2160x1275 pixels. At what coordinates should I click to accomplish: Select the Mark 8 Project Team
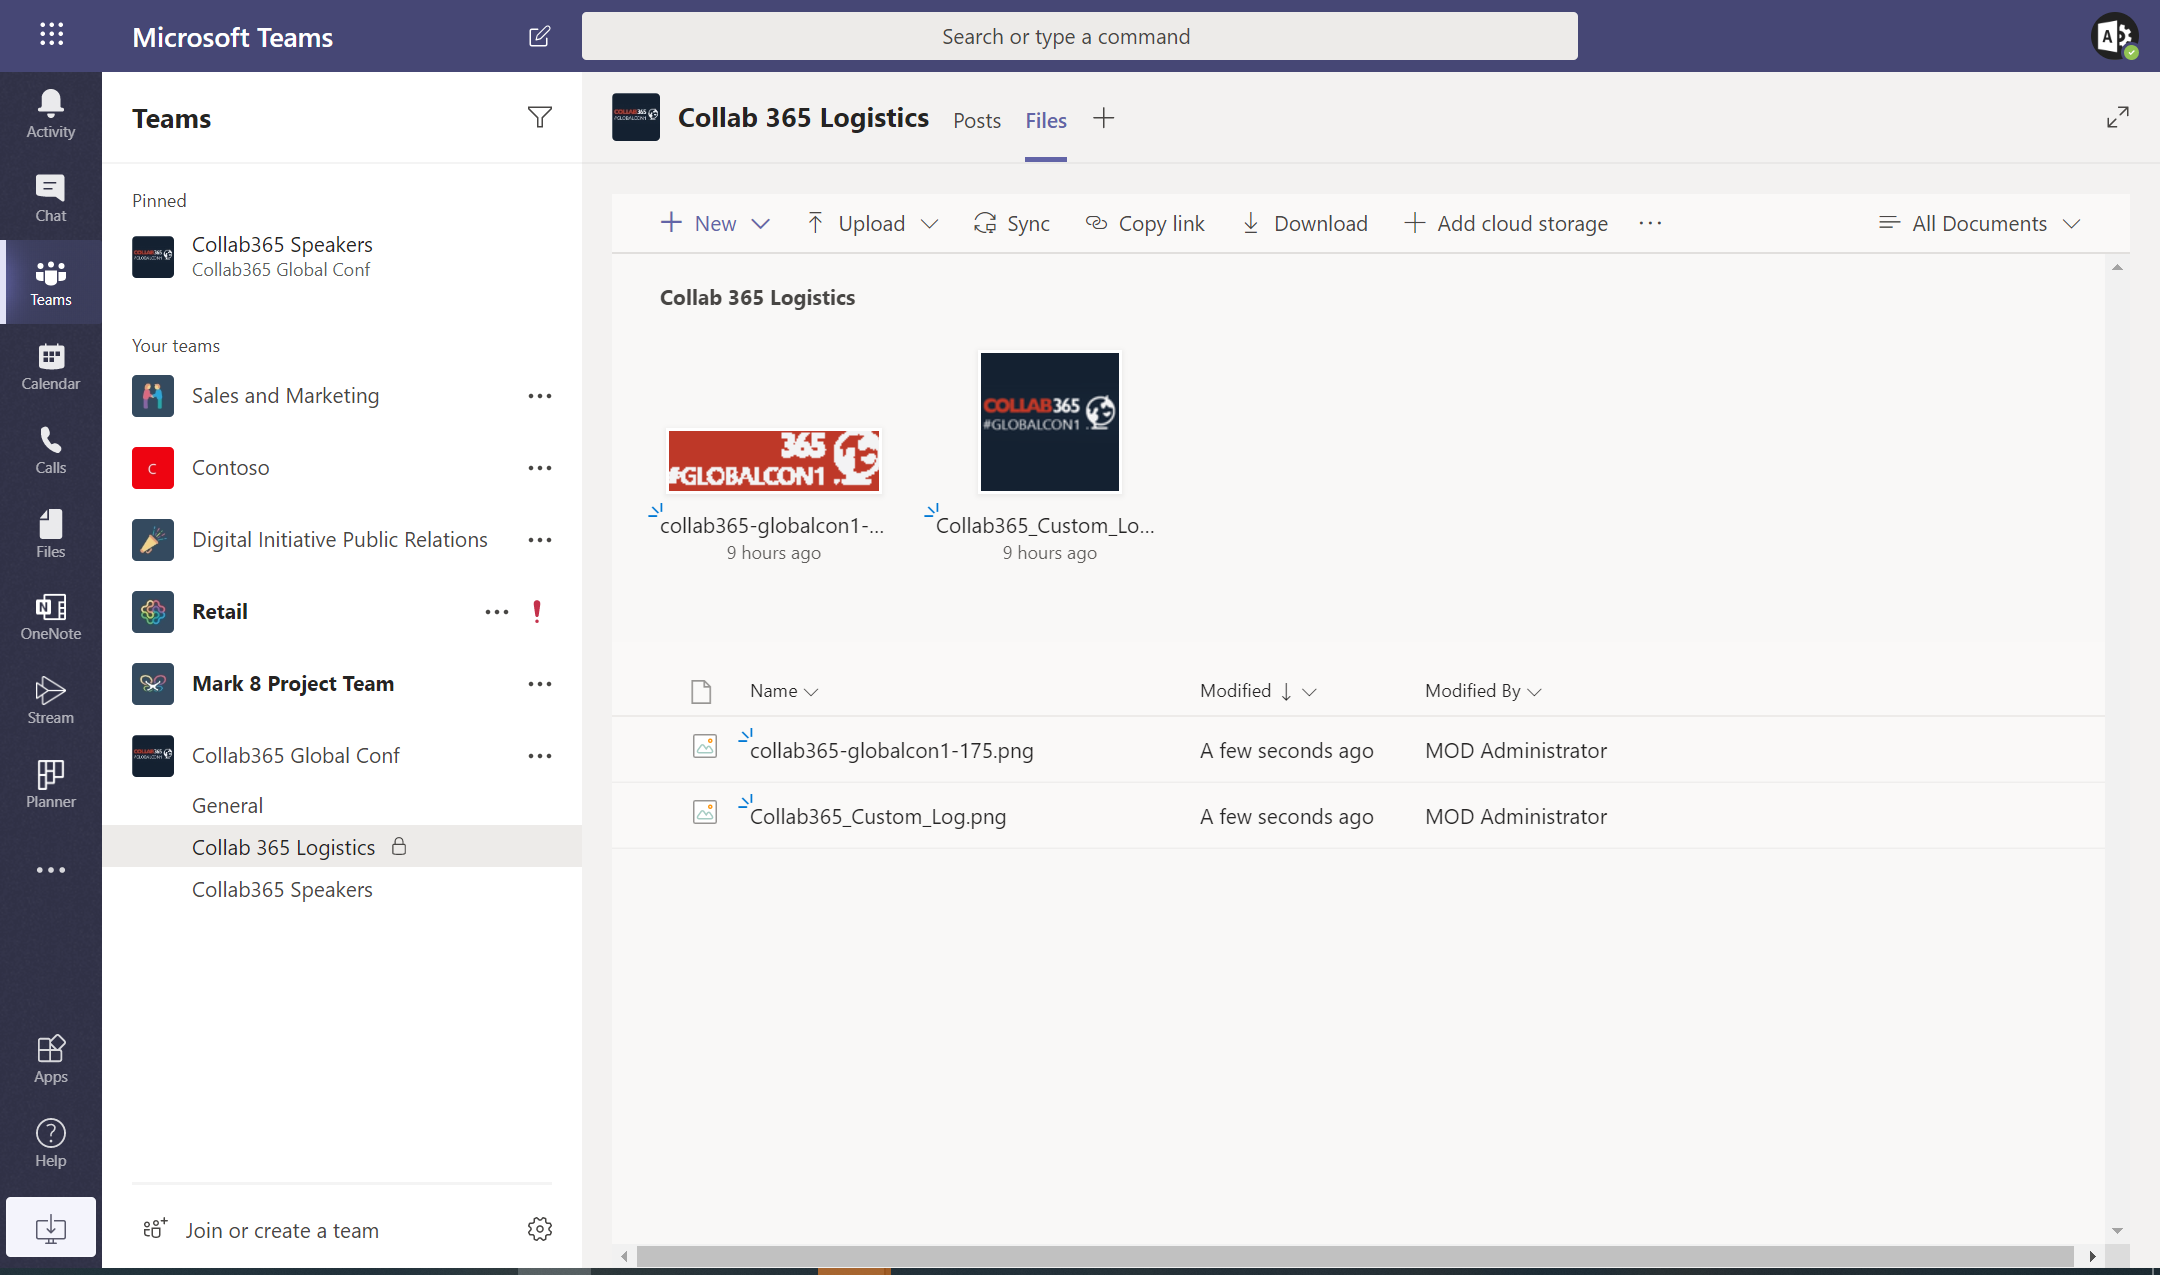coord(292,684)
